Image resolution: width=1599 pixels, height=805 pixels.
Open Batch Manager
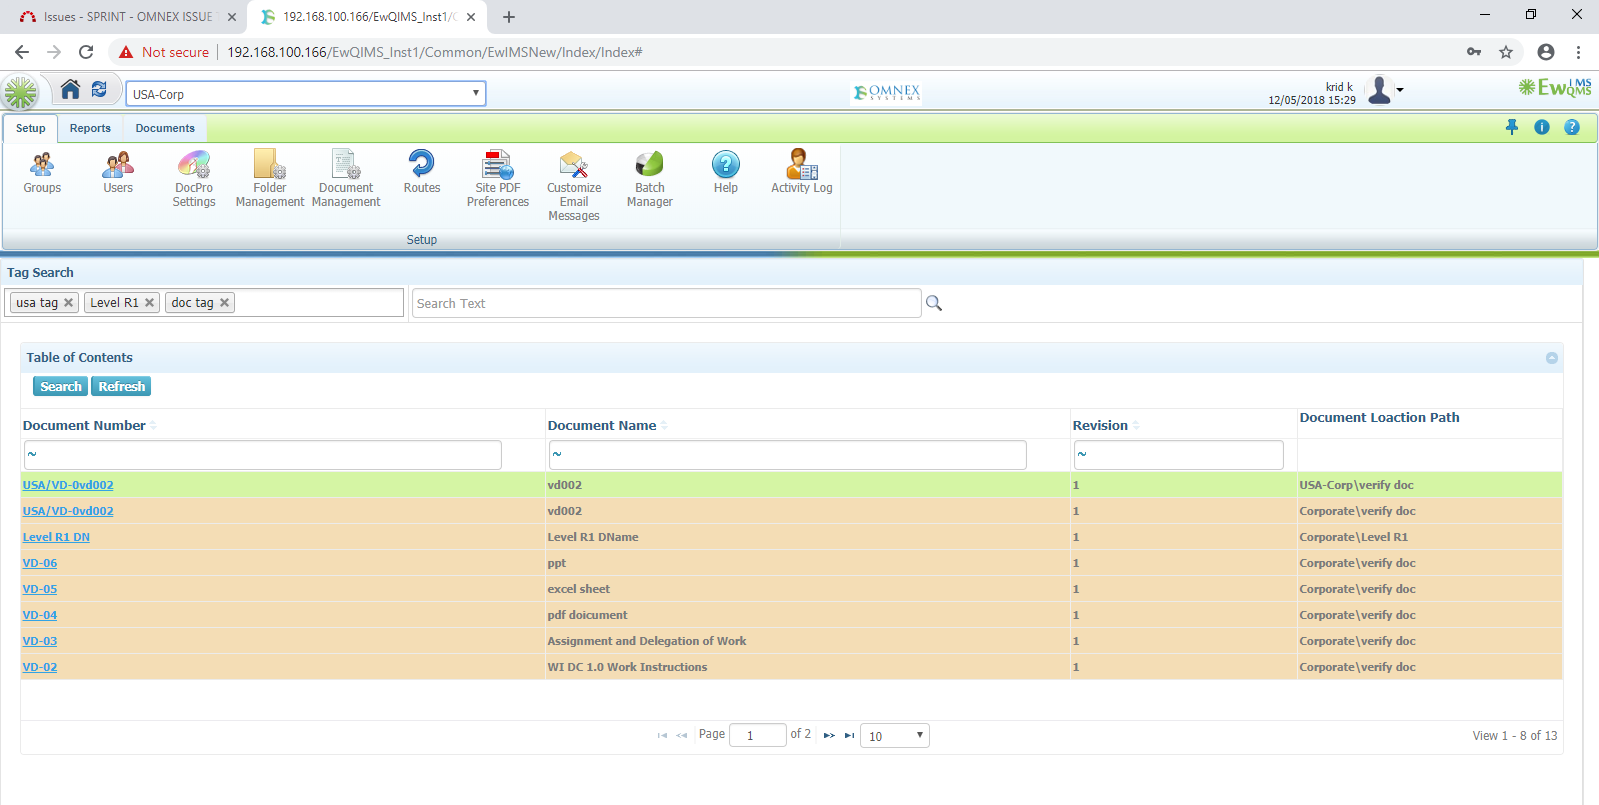(650, 179)
